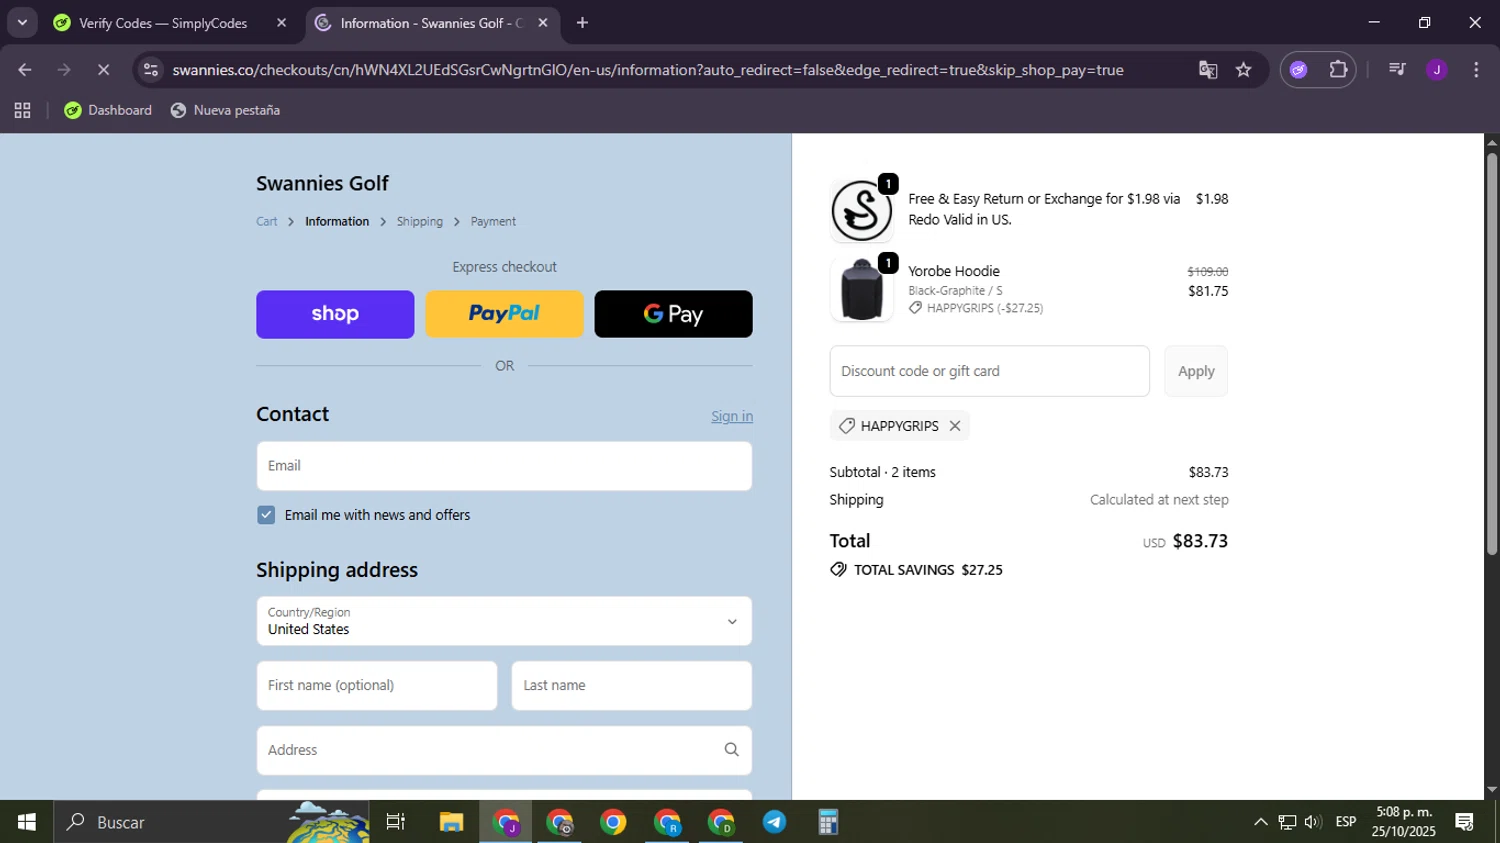The image size is (1500, 843).
Task: Click the $83.73 total amount
Action: (x=1200, y=541)
